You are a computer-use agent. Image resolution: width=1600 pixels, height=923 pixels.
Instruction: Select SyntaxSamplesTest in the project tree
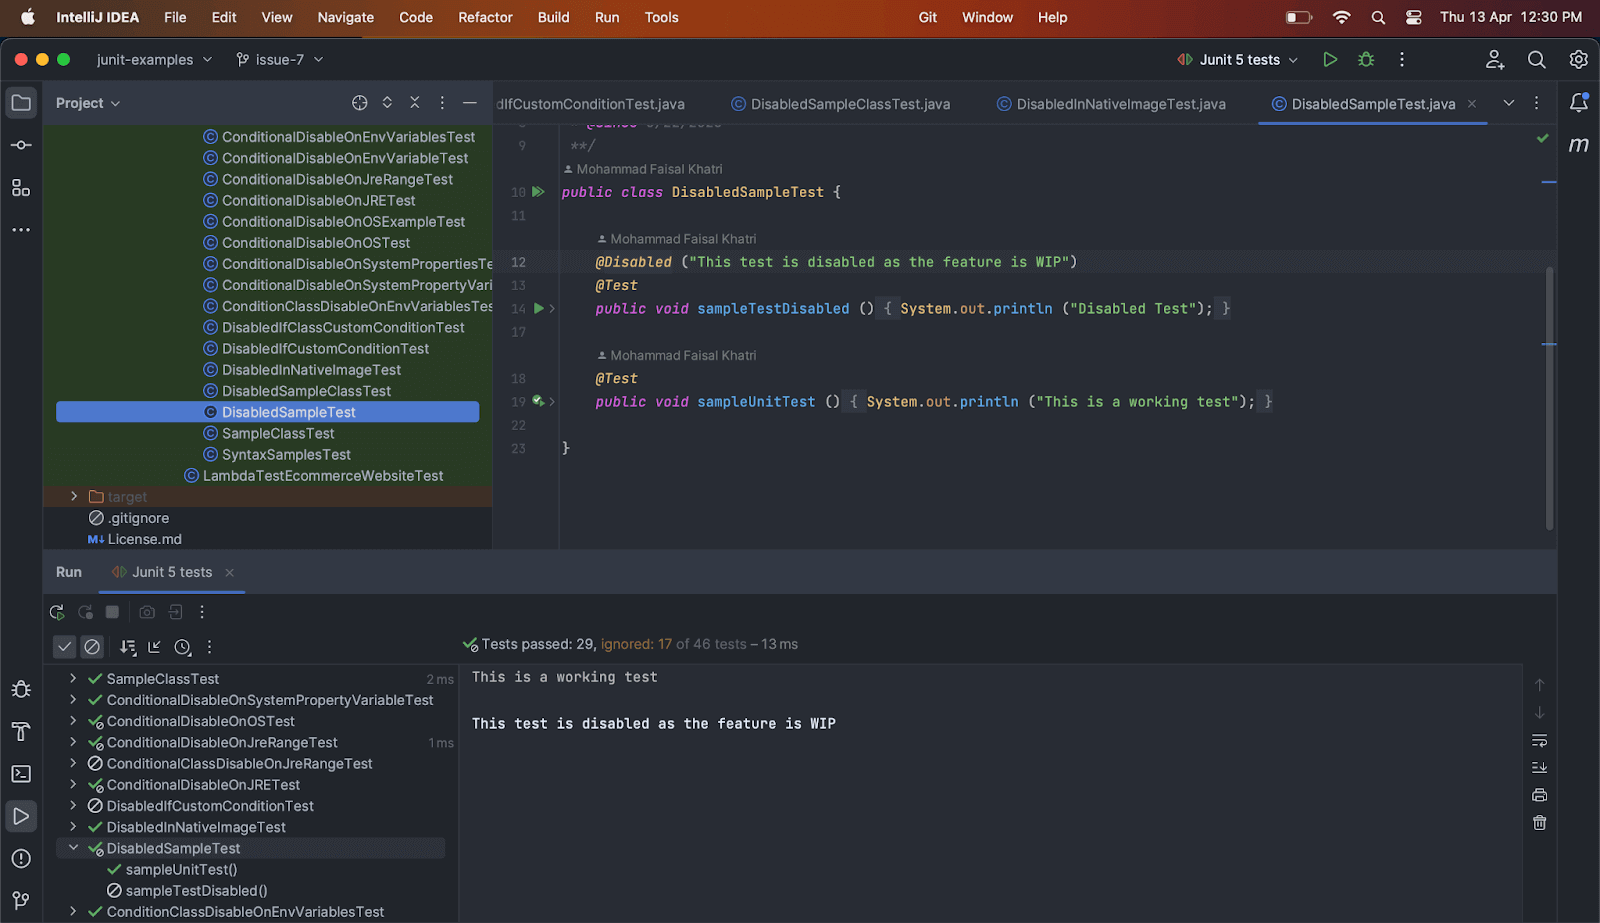coord(286,455)
